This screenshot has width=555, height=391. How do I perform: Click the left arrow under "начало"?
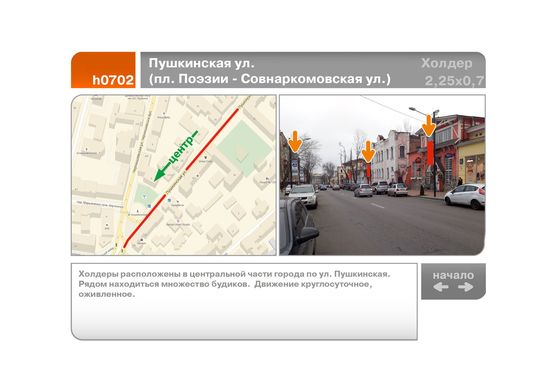(441, 287)
